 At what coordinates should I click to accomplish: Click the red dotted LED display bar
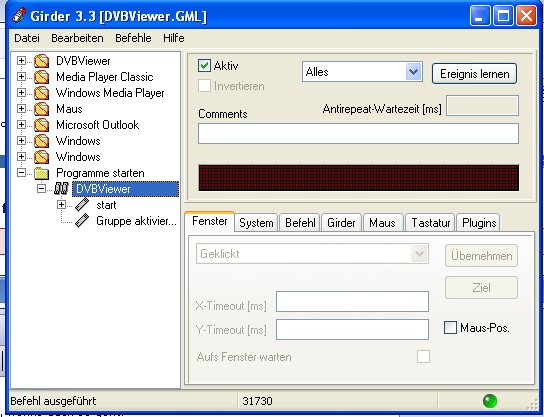(x=358, y=178)
